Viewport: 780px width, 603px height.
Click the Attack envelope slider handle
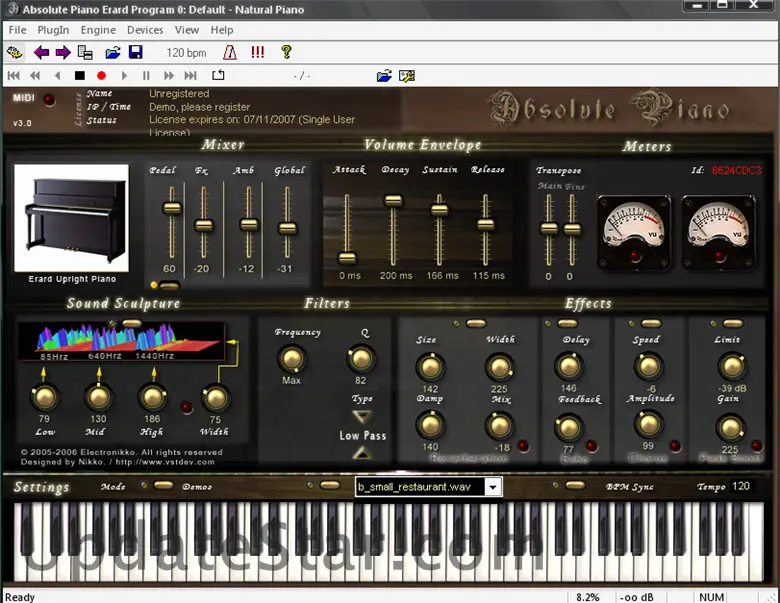point(347,258)
